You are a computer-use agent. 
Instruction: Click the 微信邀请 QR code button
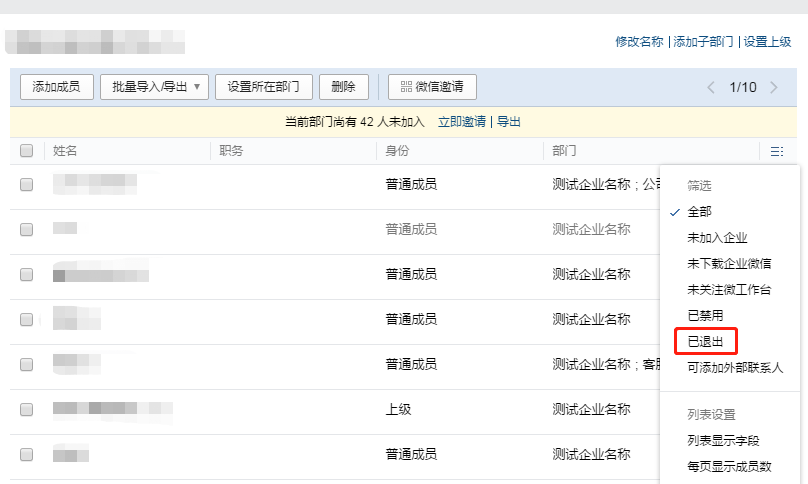click(x=432, y=87)
